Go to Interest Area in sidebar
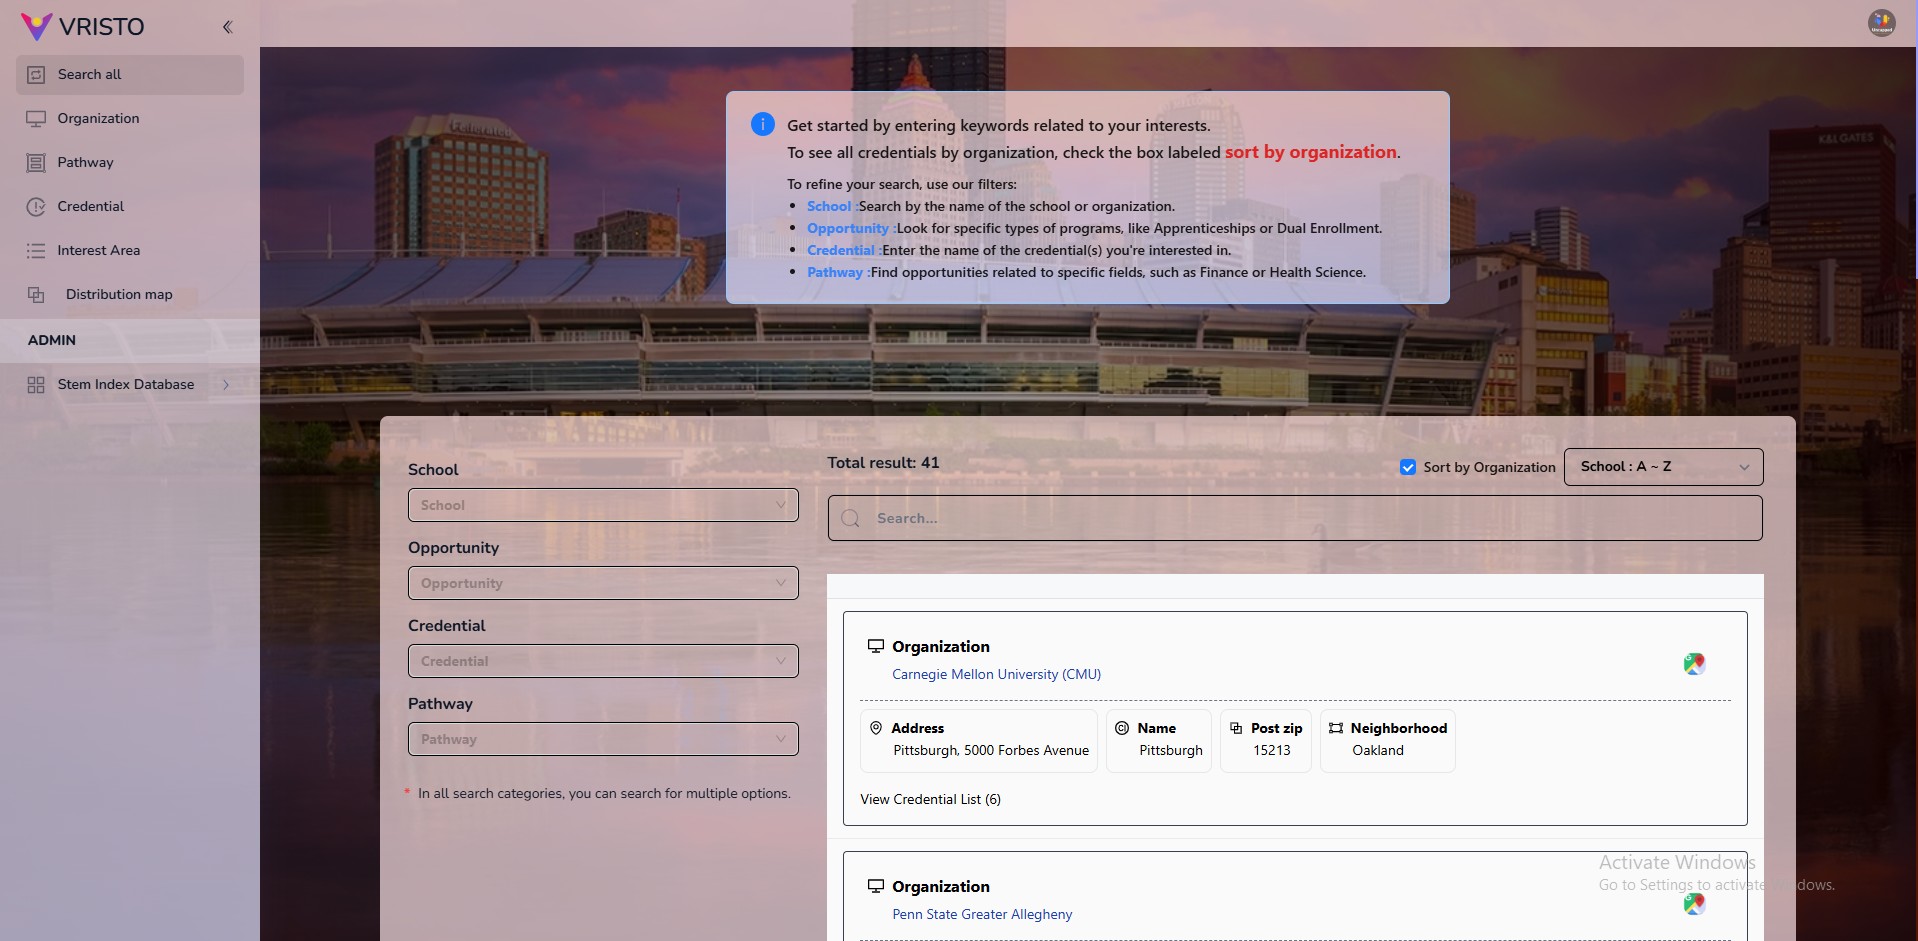The height and width of the screenshot is (941, 1918). pyautogui.click(x=130, y=251)
